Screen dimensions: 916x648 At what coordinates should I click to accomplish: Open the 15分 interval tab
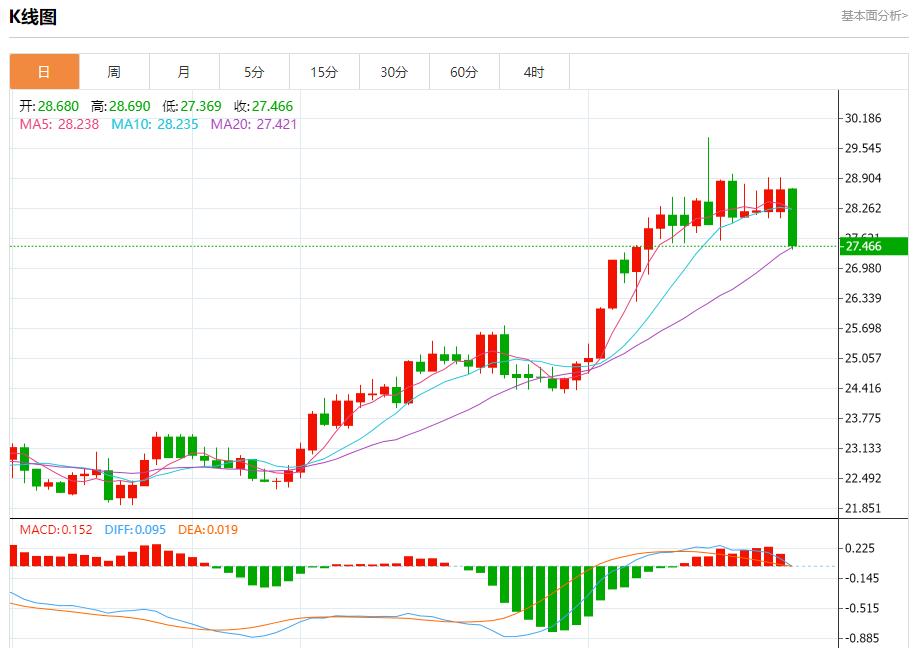pos(325,72)
